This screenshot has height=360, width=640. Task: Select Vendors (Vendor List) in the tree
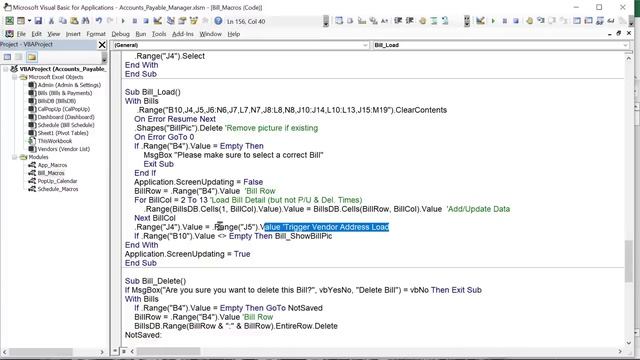click(63, 149)
